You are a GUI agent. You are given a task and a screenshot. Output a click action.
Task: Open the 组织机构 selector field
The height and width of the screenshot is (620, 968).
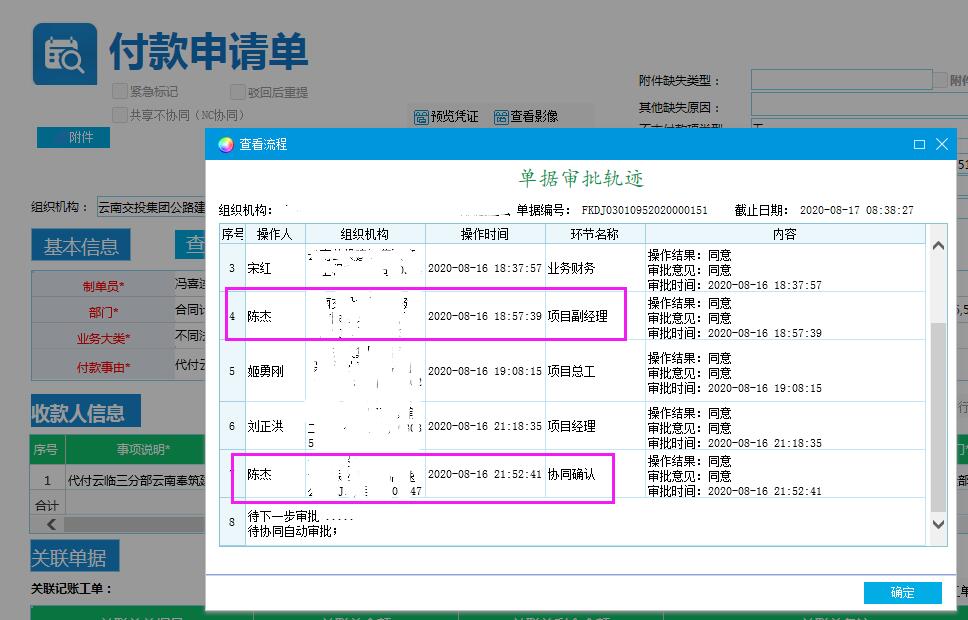(150, 208)
